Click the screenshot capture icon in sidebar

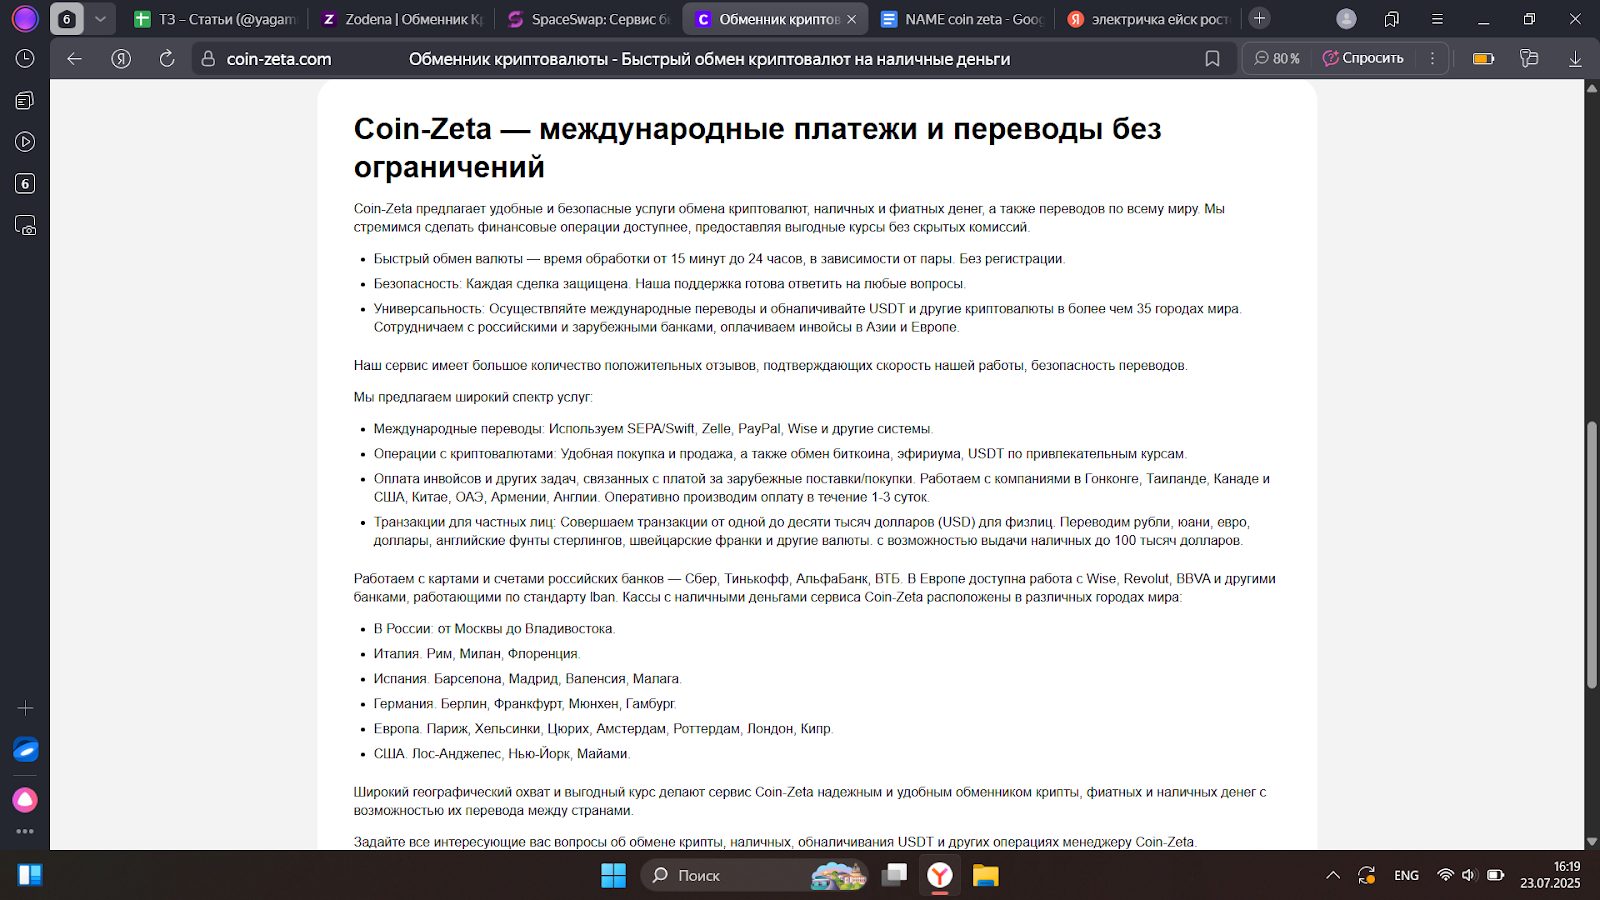(25, 225)
